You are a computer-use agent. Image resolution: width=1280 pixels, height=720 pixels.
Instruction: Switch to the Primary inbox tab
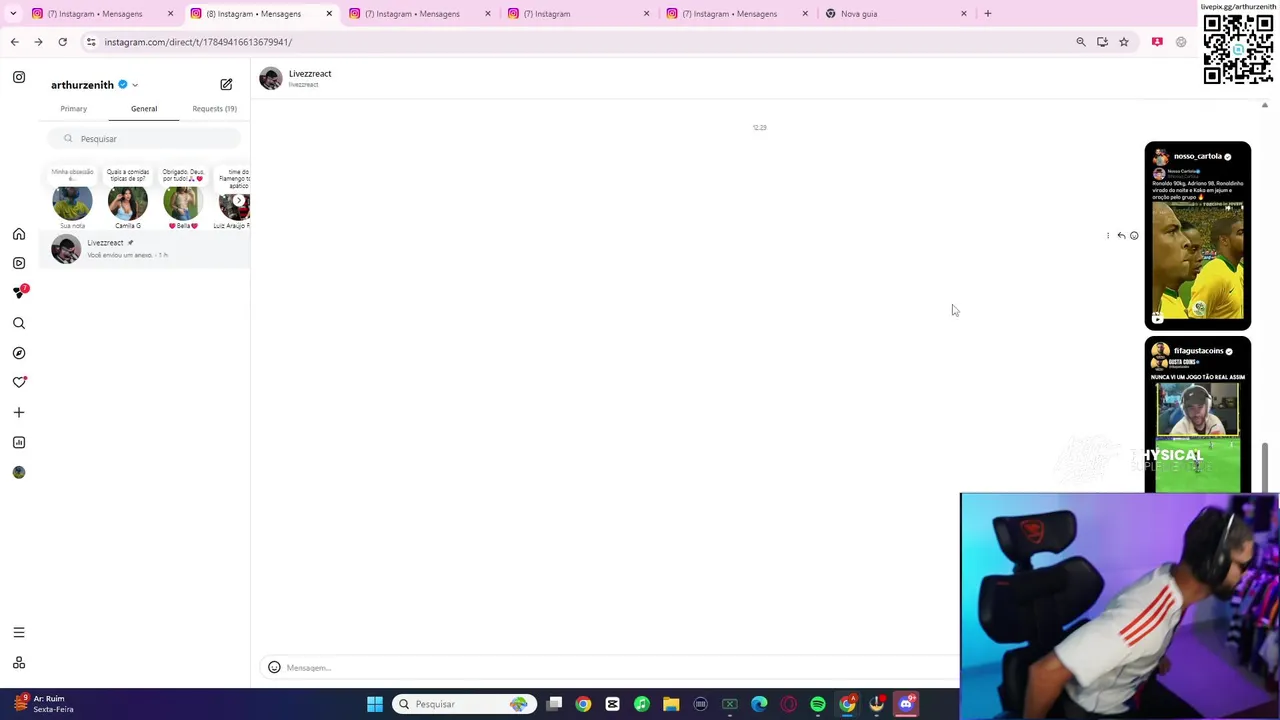73,108
